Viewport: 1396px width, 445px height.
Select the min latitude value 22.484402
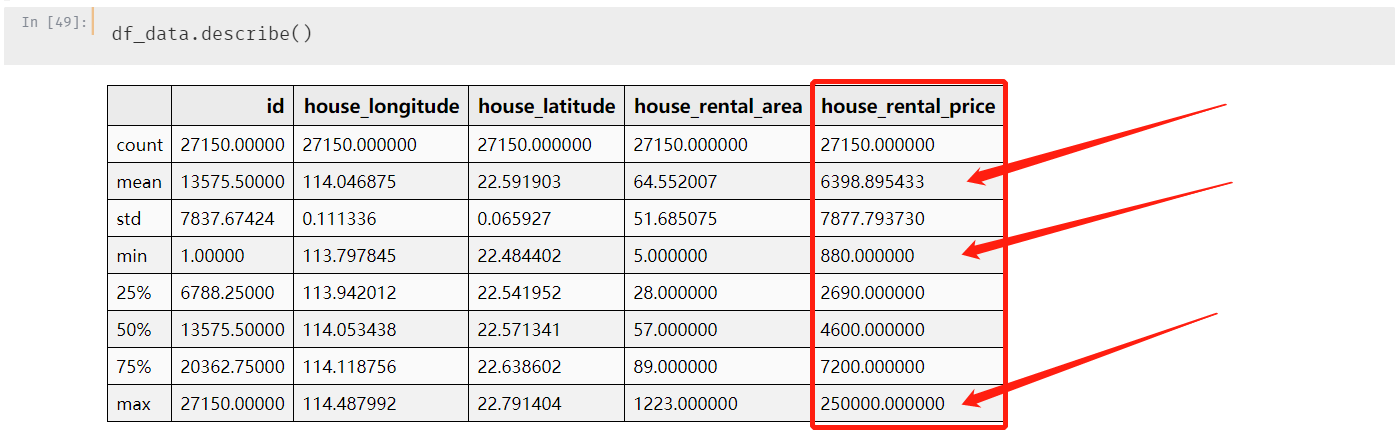click(519, 256)
